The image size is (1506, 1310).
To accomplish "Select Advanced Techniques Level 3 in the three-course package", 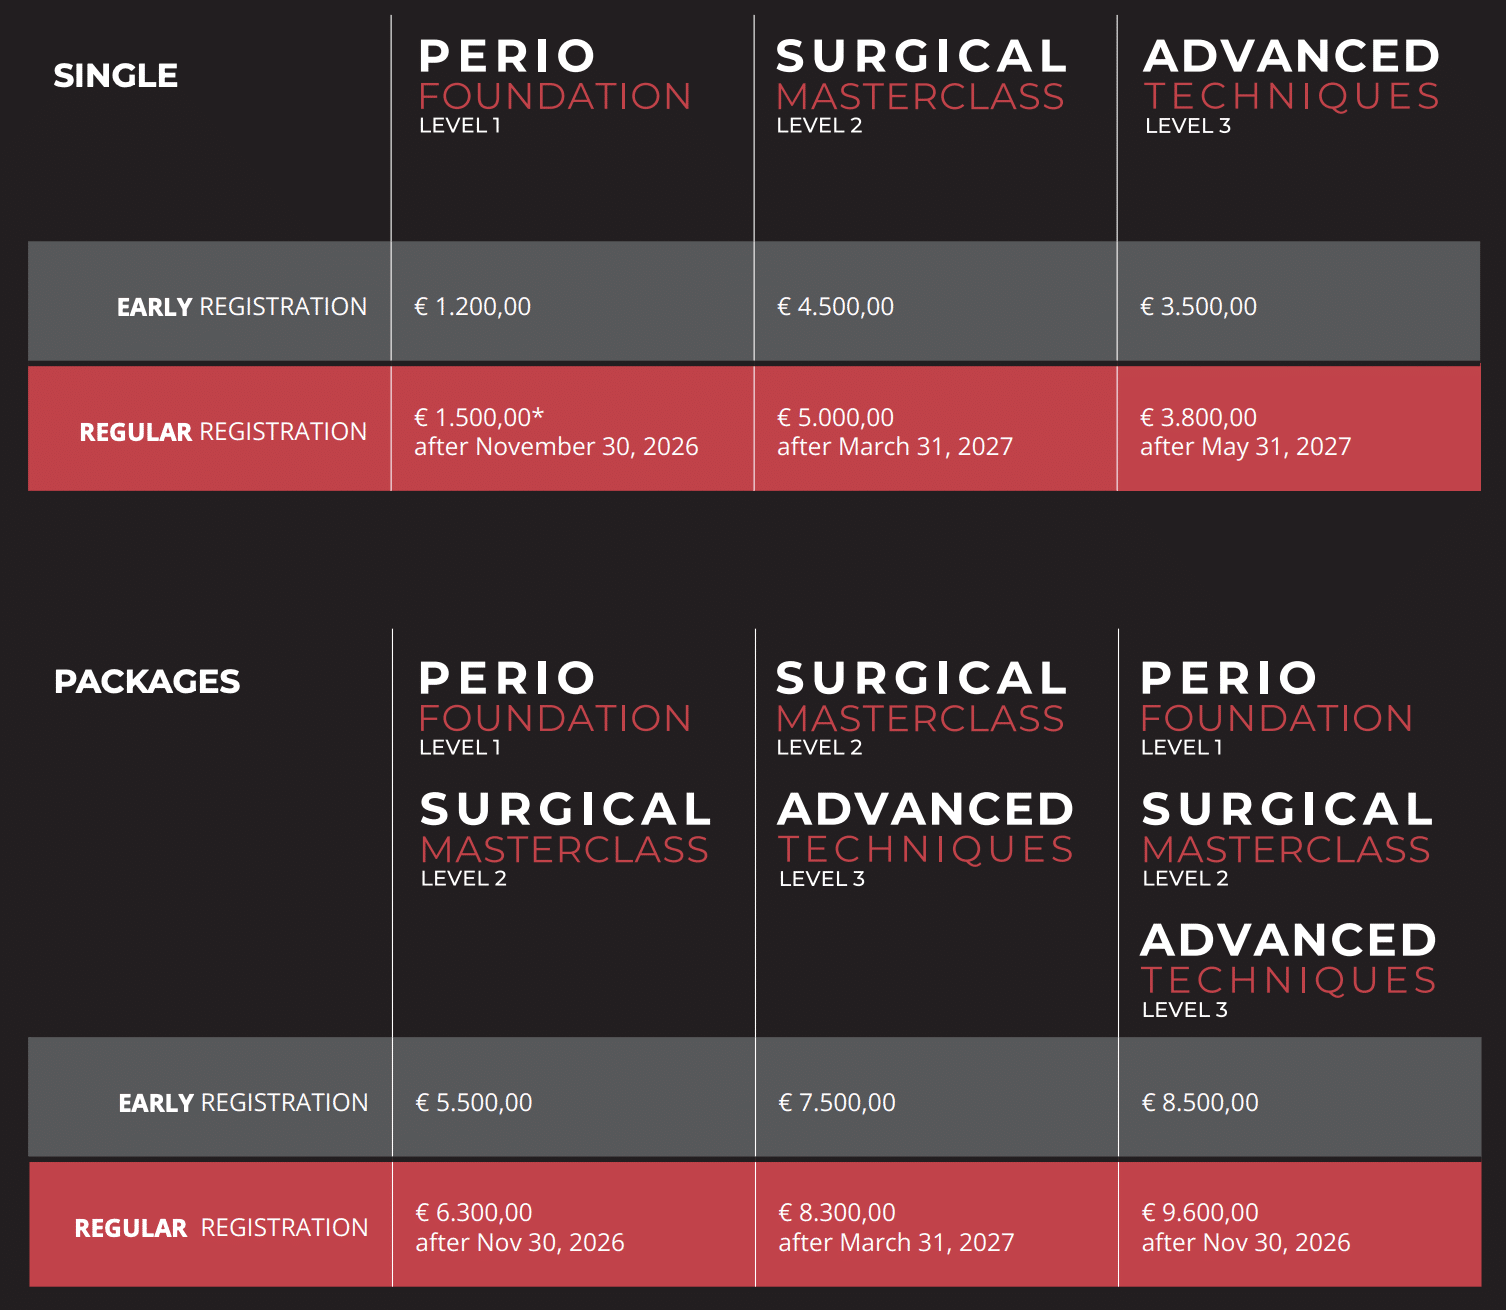I will pos(1289,970).
